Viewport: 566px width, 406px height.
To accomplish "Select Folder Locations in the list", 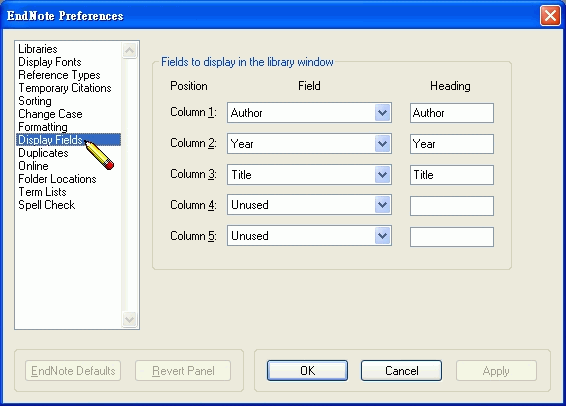I will click(57, 179).
